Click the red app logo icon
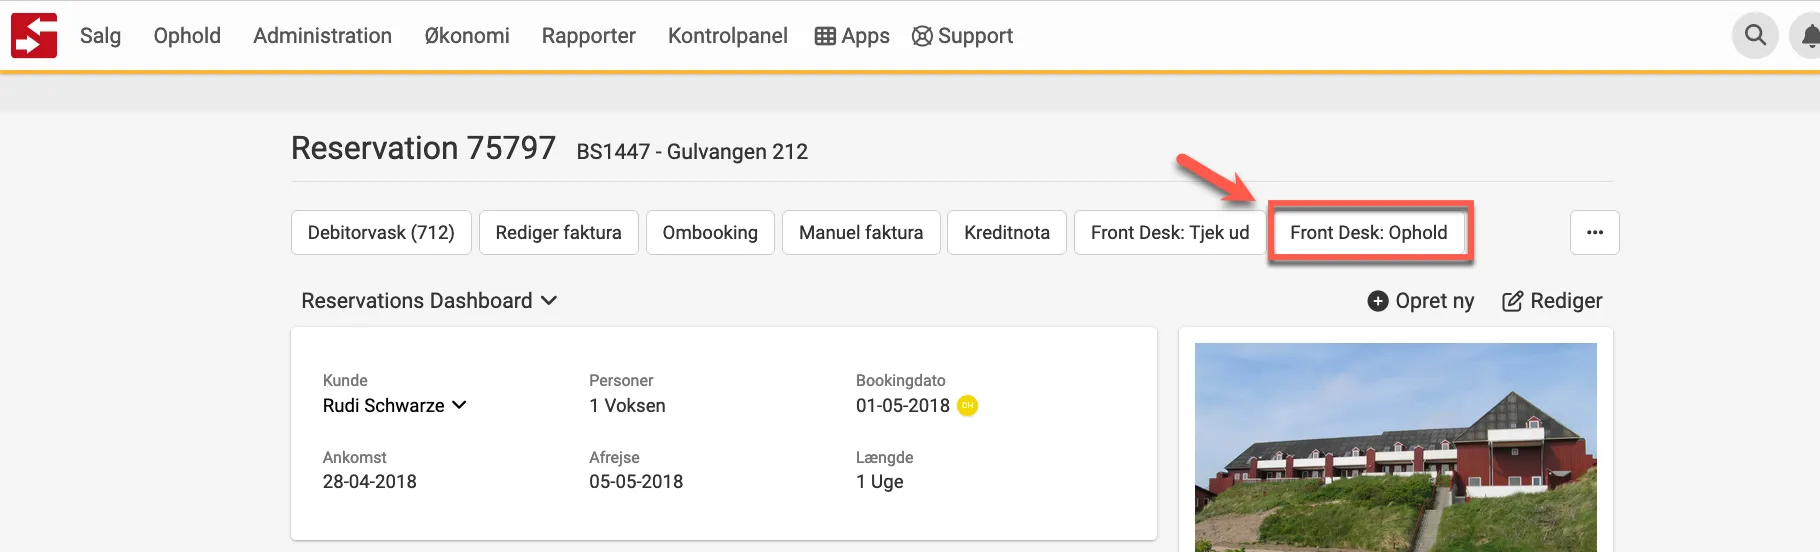The width and height of the screenshot is (1820, 552). 34,36
